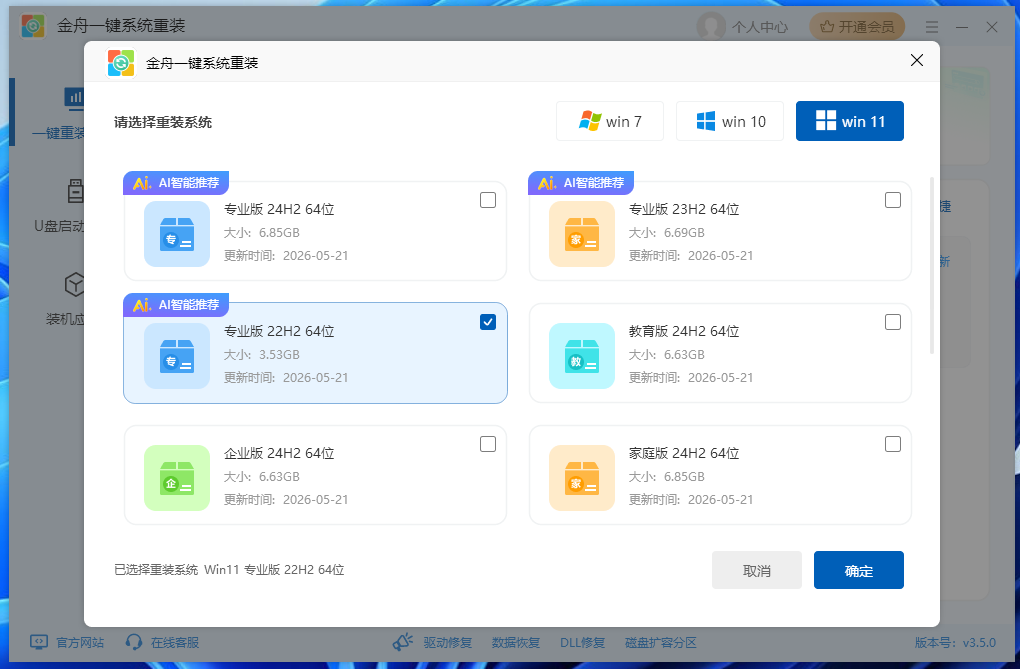Open DLL修复 link

[583, 642]
